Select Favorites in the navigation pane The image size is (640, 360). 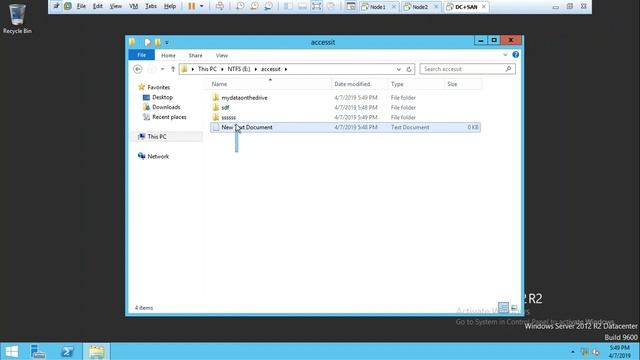point(158,87)
